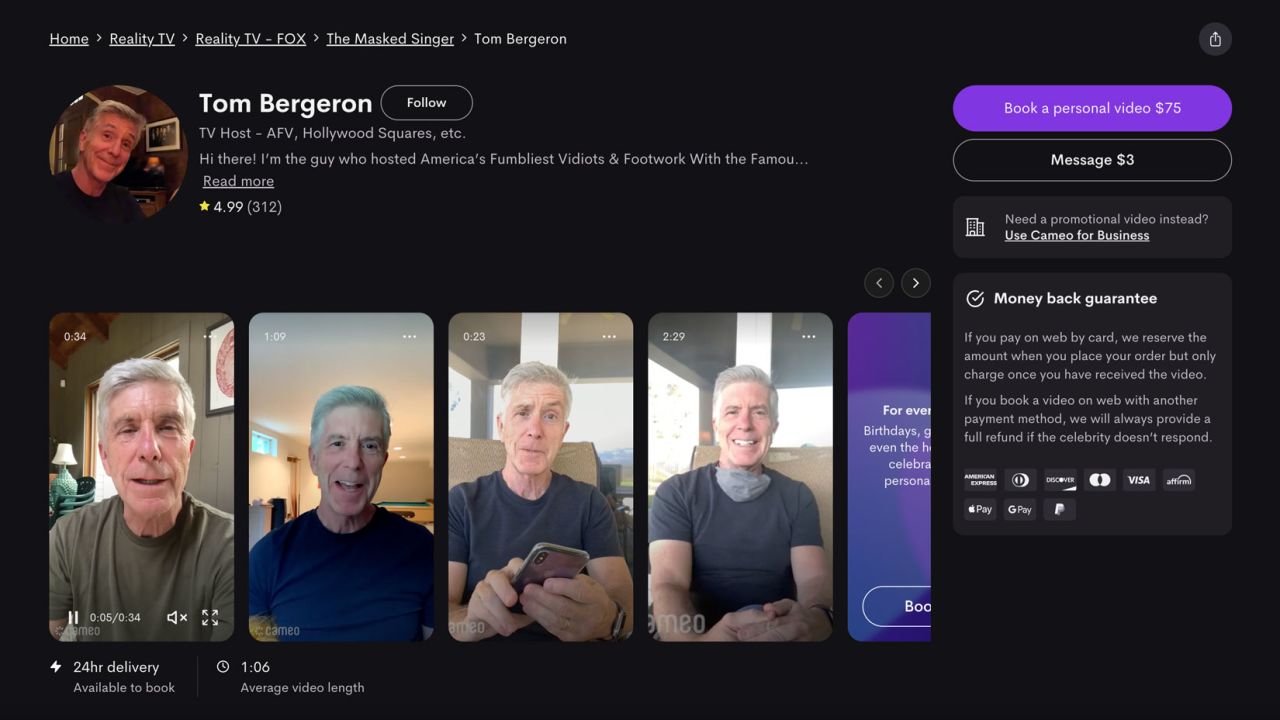Follow Tom Bergeron
Screen dimensions: 1280x720
pos(427,102)
